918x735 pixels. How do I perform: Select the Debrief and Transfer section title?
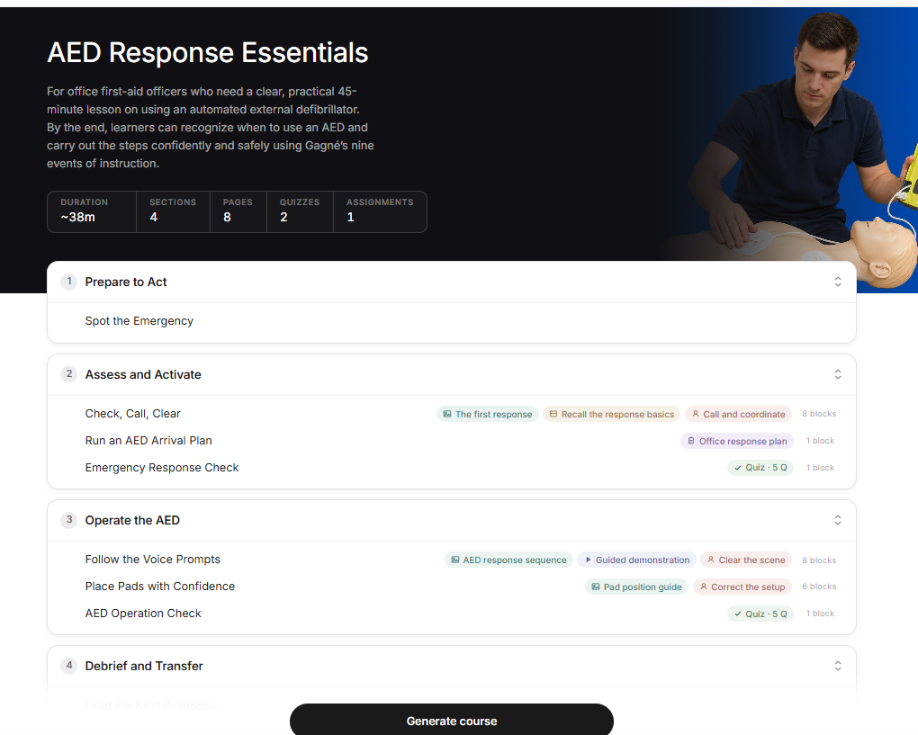[144, 666]
